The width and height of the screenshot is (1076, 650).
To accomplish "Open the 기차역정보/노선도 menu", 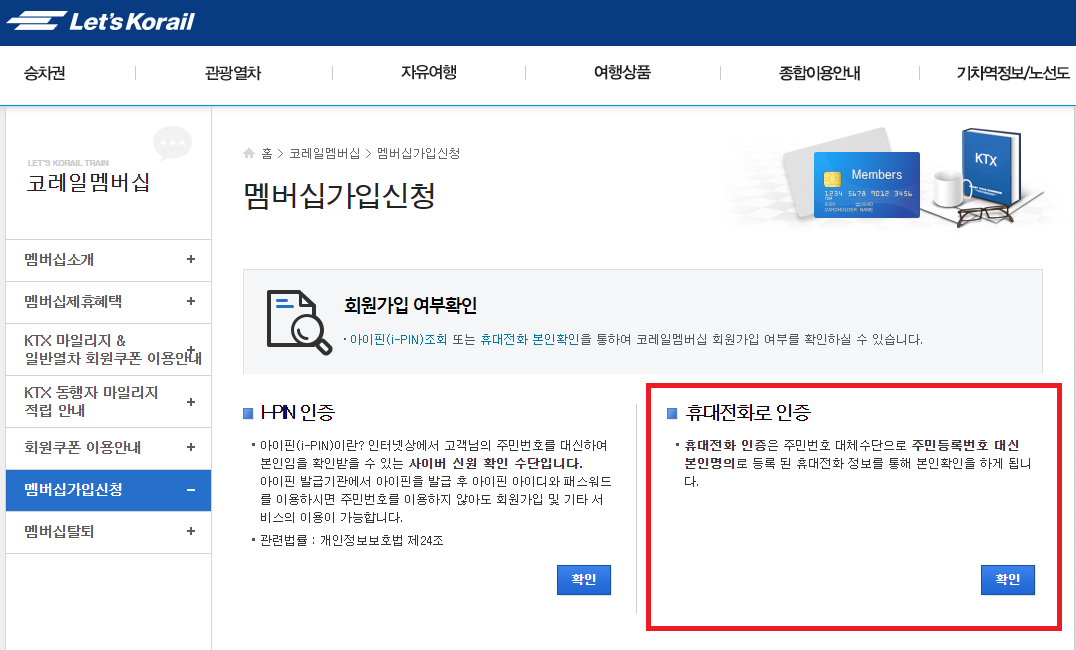I will (x=1013, y=73).
